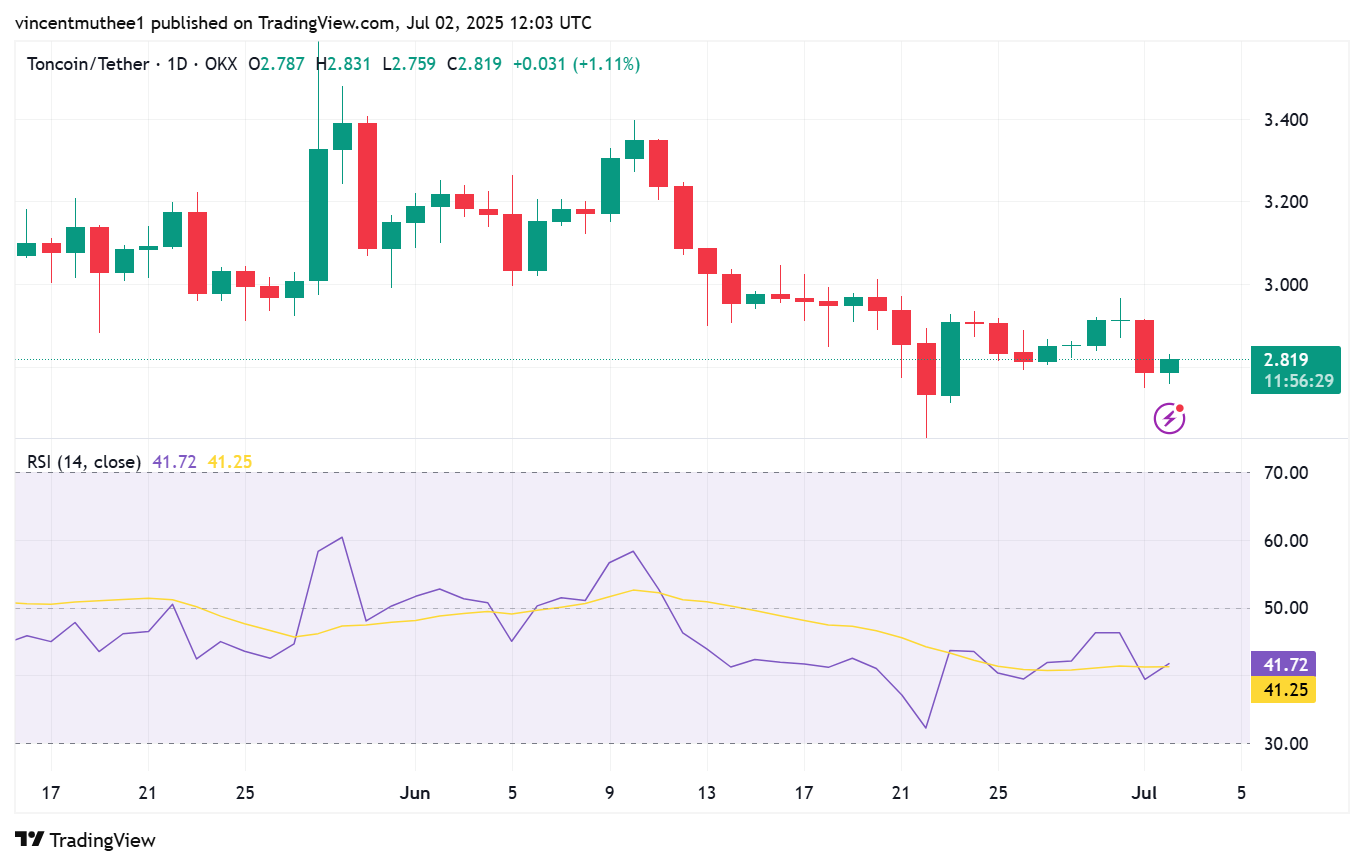Click the Jul date label on time axis
Viewport: 1364px width, 866px height.
1146,793
